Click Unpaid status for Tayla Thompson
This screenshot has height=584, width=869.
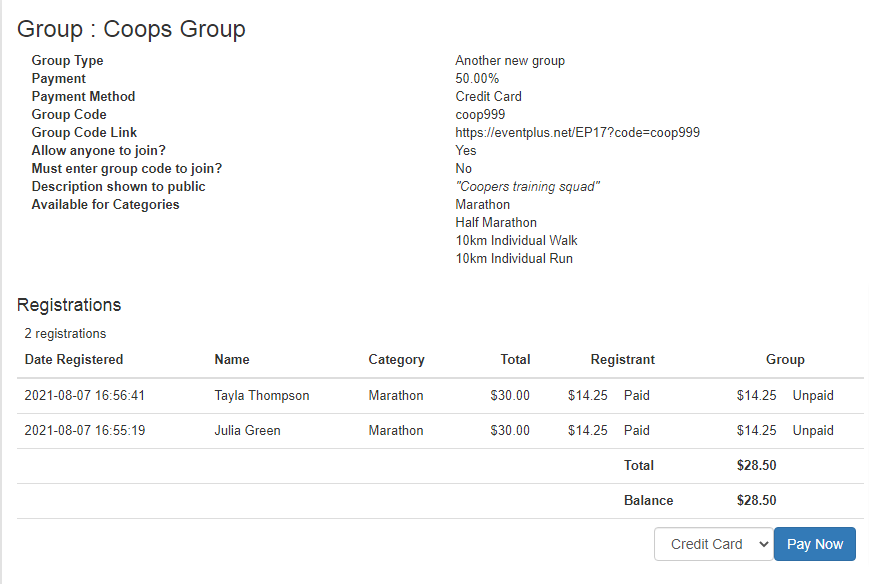click(x=813, y=395)
